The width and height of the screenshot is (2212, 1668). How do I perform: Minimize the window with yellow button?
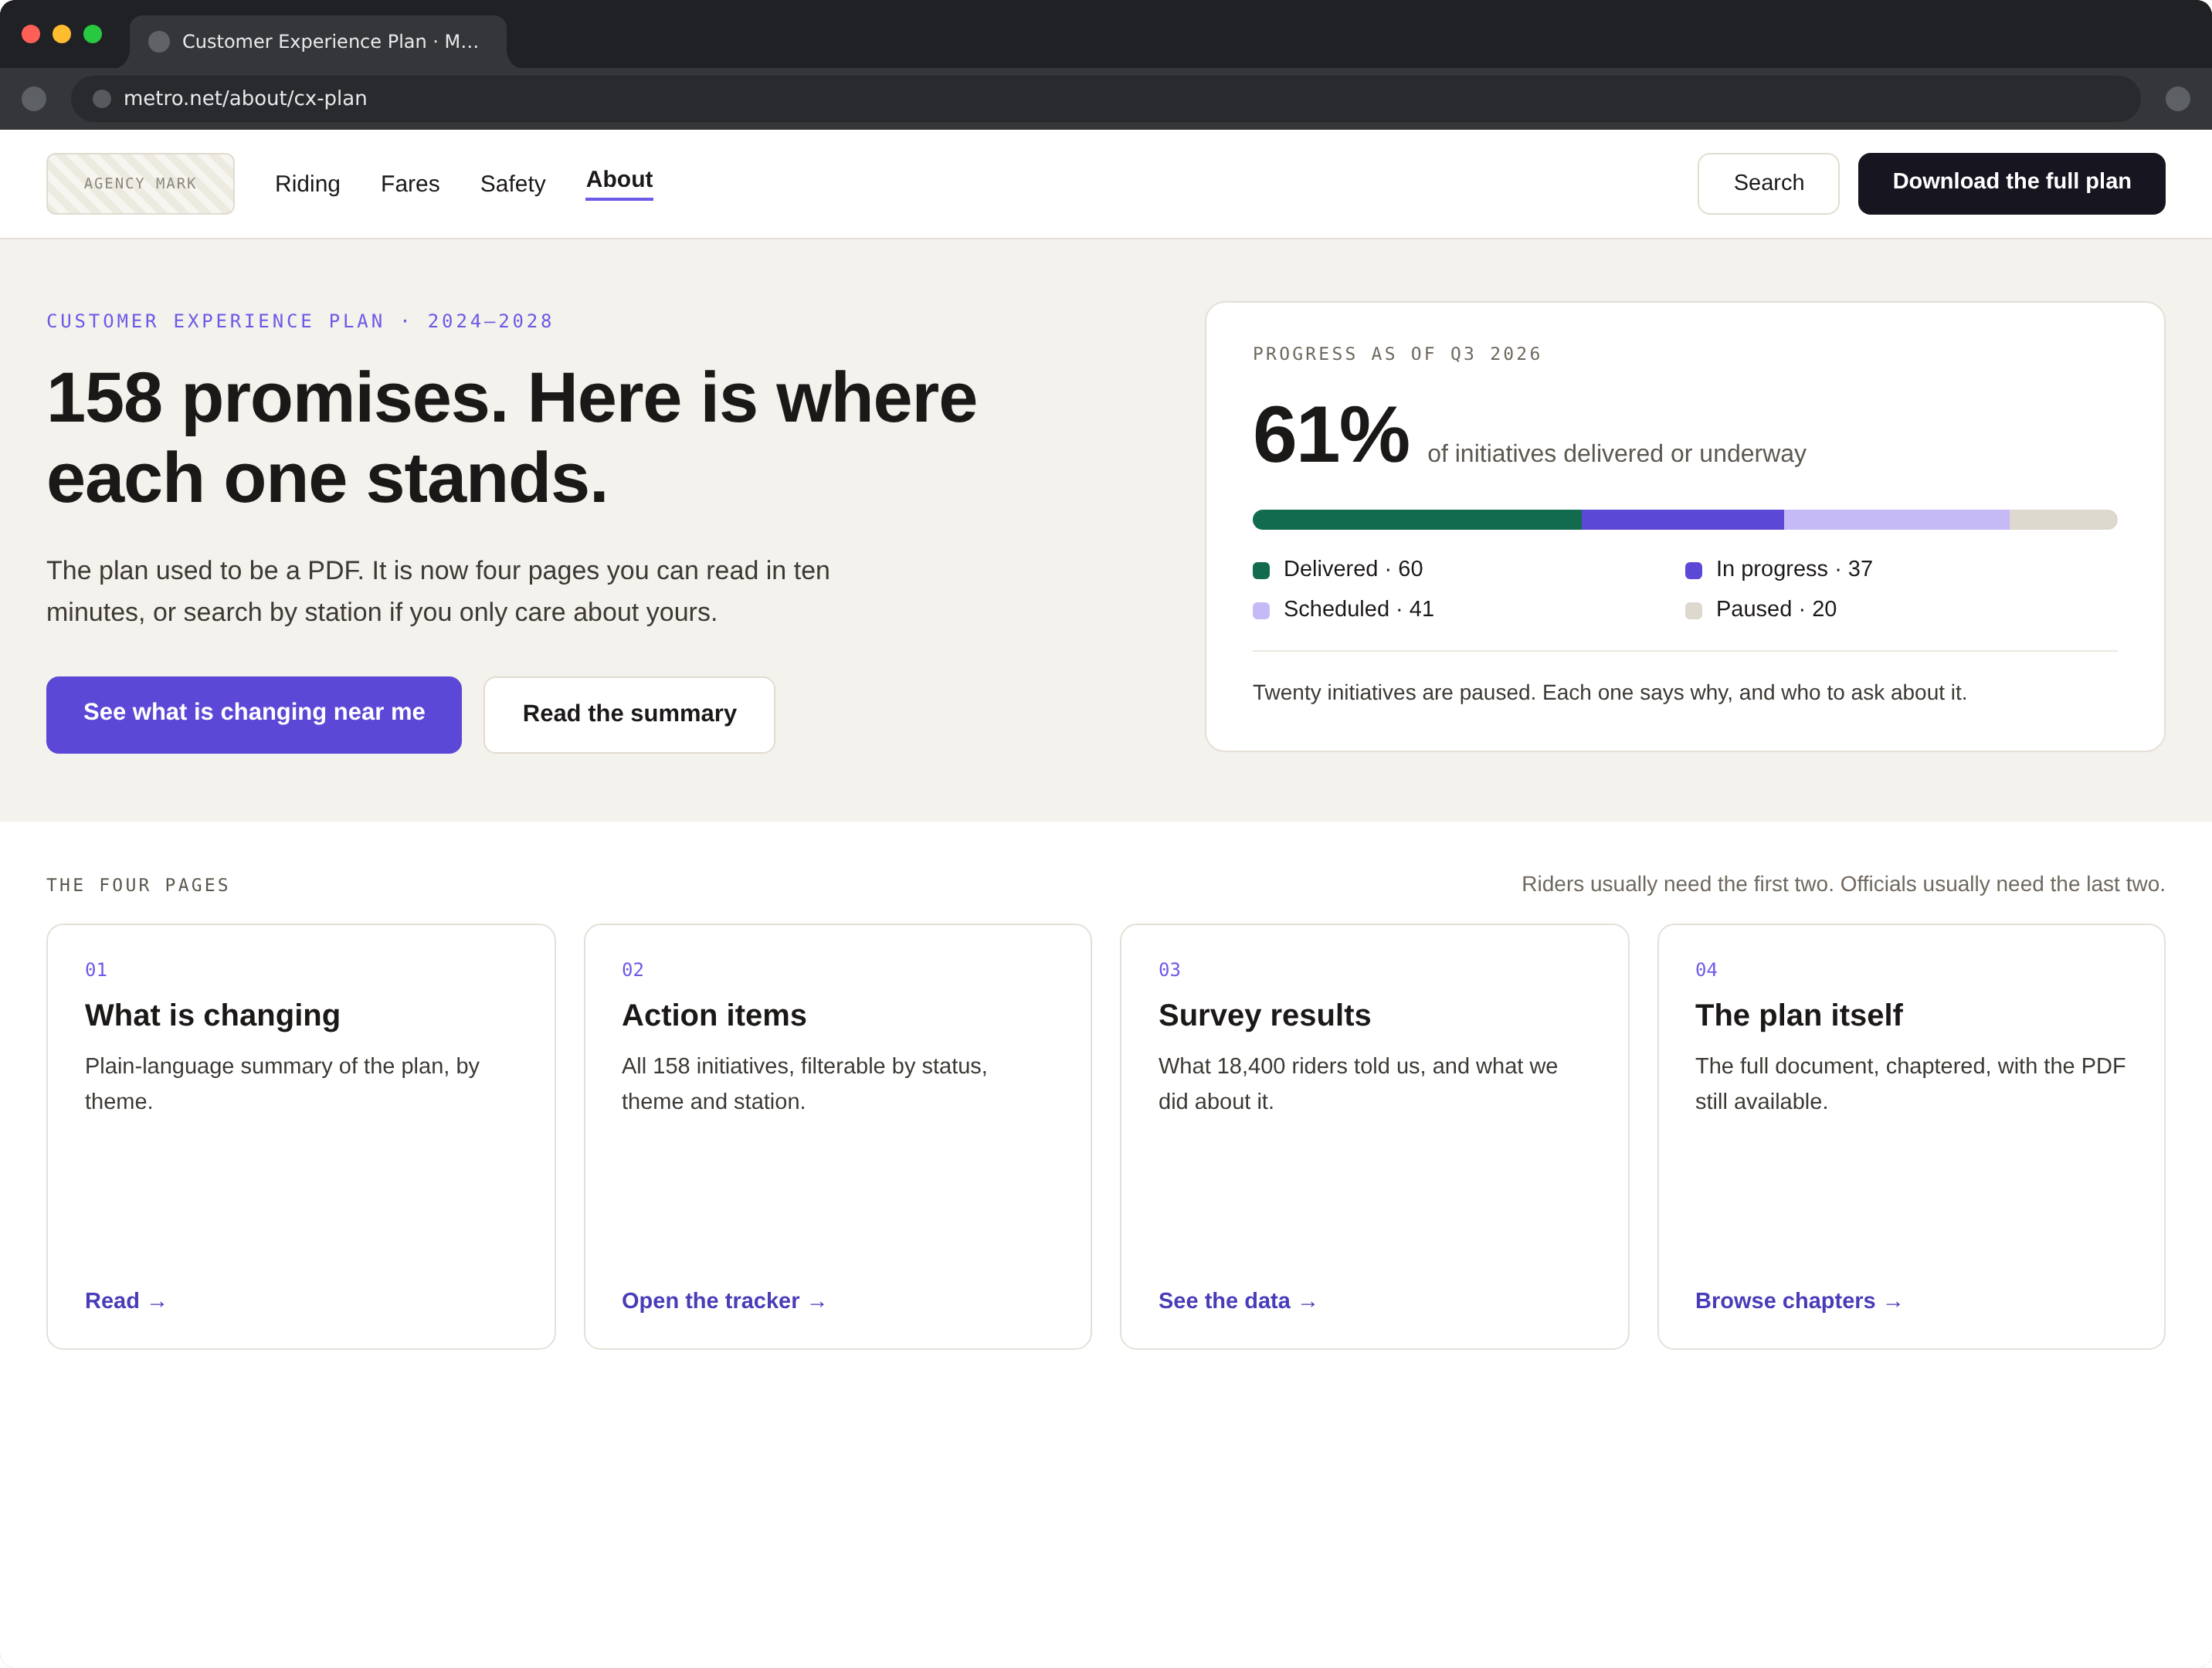[62, 34]
